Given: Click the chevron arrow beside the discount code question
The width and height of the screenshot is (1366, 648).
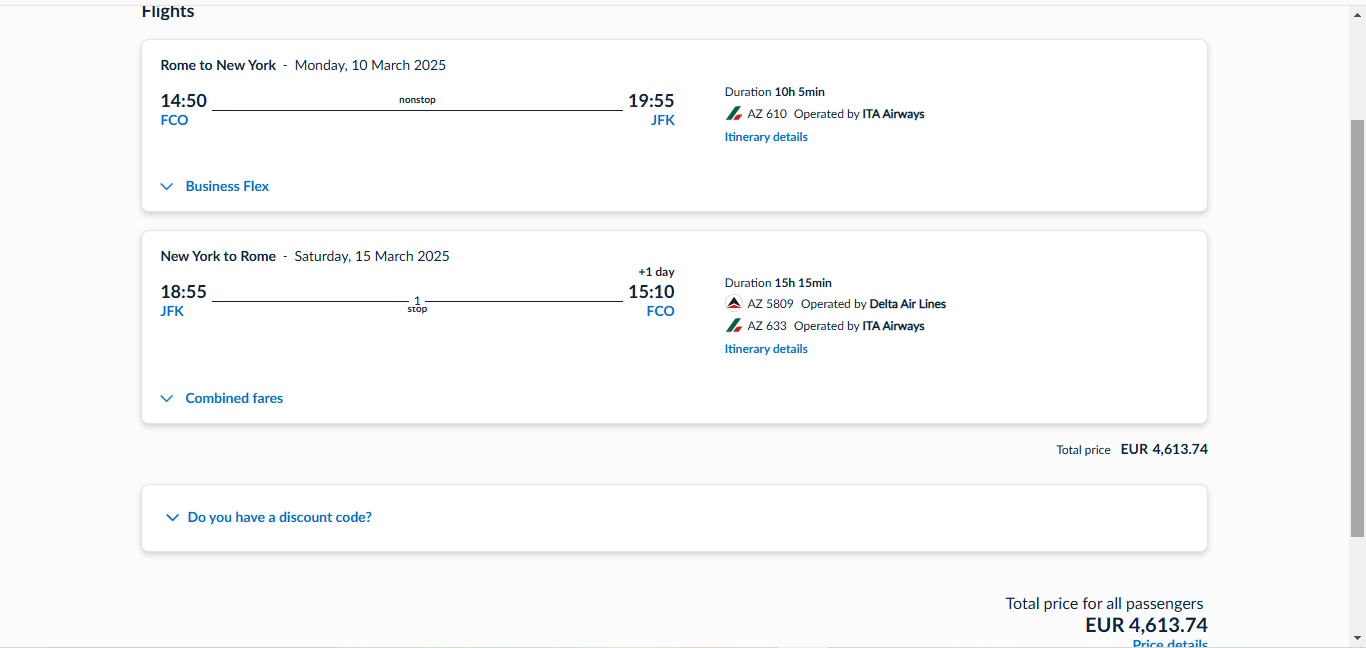Looking at the screenshot, I should pyautogui.click(x=172, y=518).
